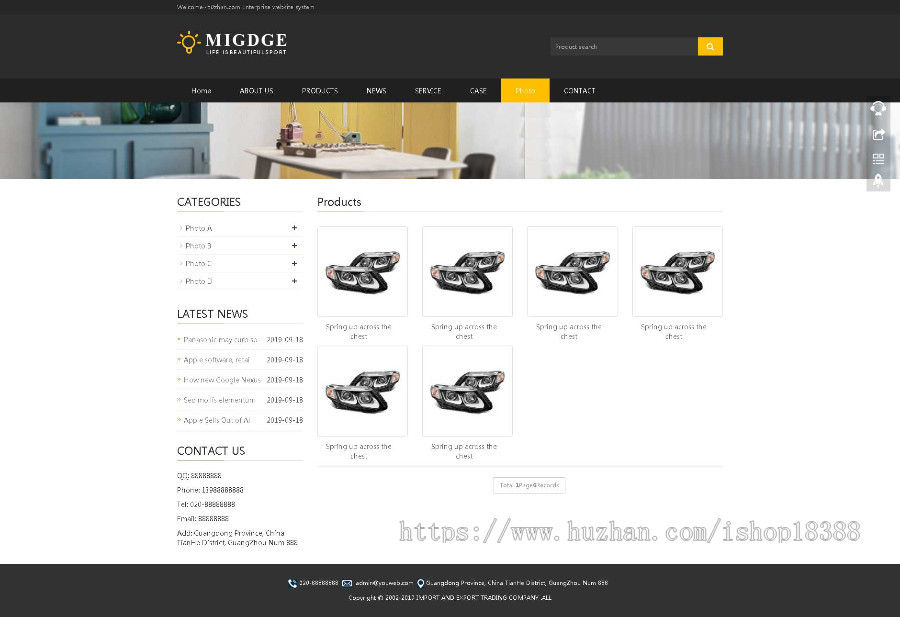Click the footer location pin icon
This screenshot has height=617, width=900.
click(x=420, y=583)
